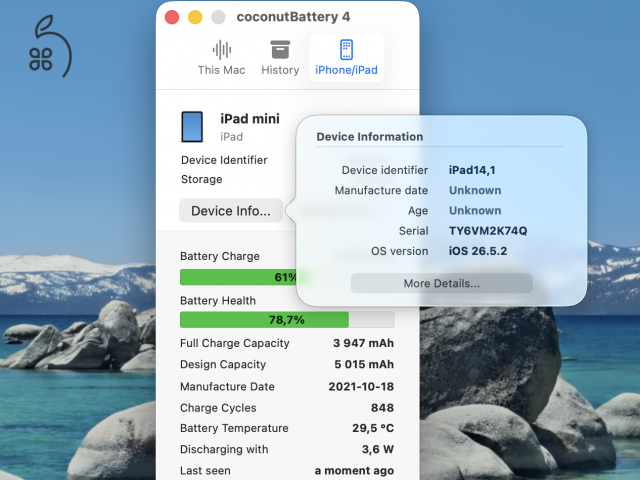This screenshot has width=640, height=480.
Task: Click the 2021-10-18 manufacture date
Action: pyautogui.click(x=361, y=387)
